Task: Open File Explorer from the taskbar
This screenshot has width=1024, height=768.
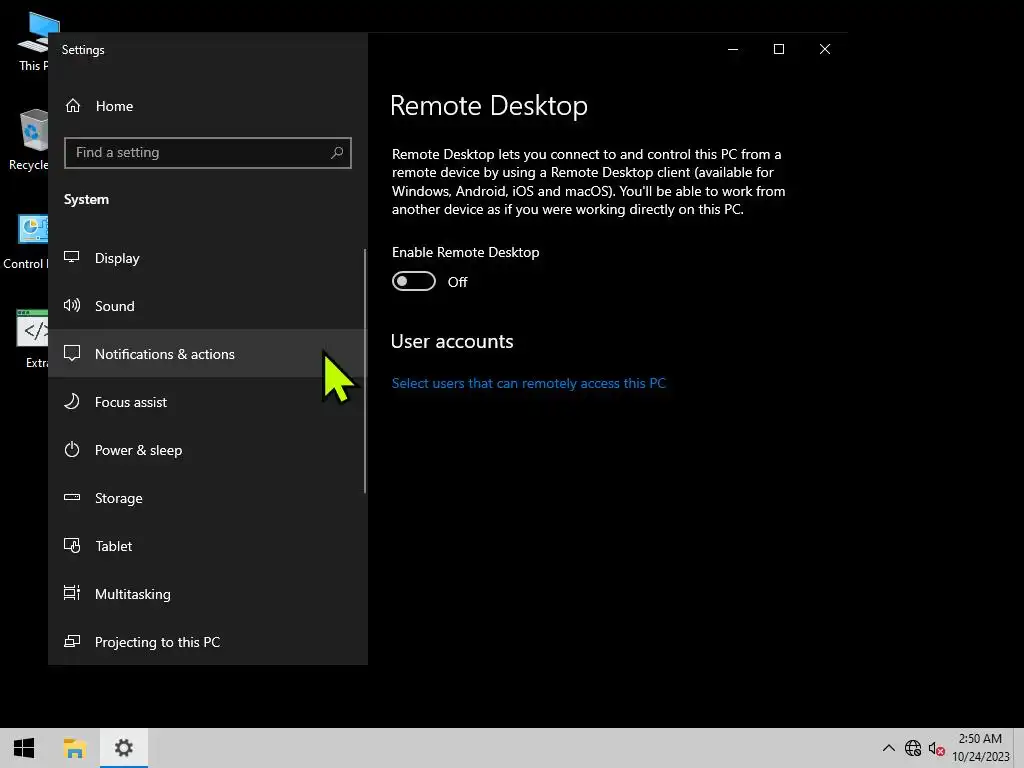Action: pyautogui.click(x=74, y=748)
